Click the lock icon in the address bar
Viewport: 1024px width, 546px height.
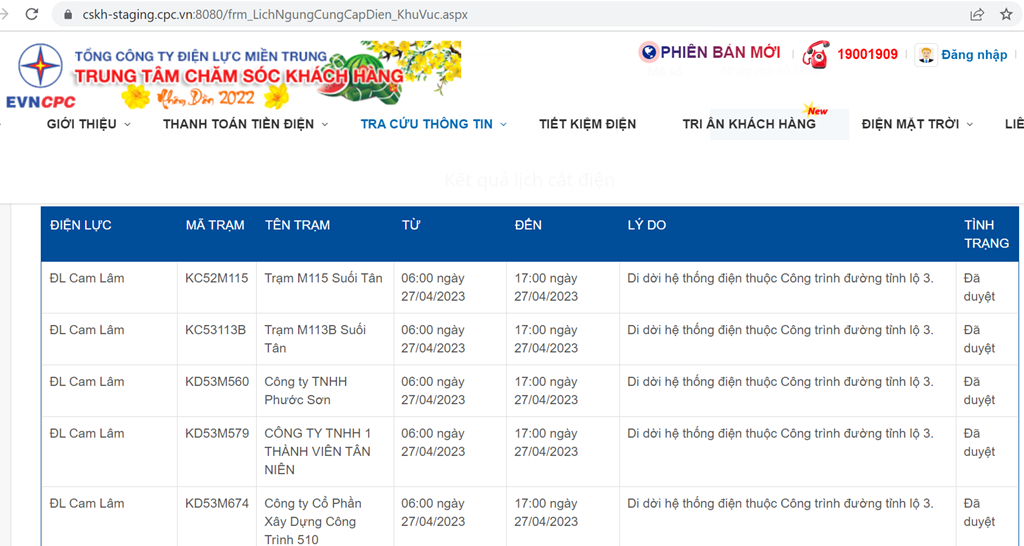tap(68, 15)
